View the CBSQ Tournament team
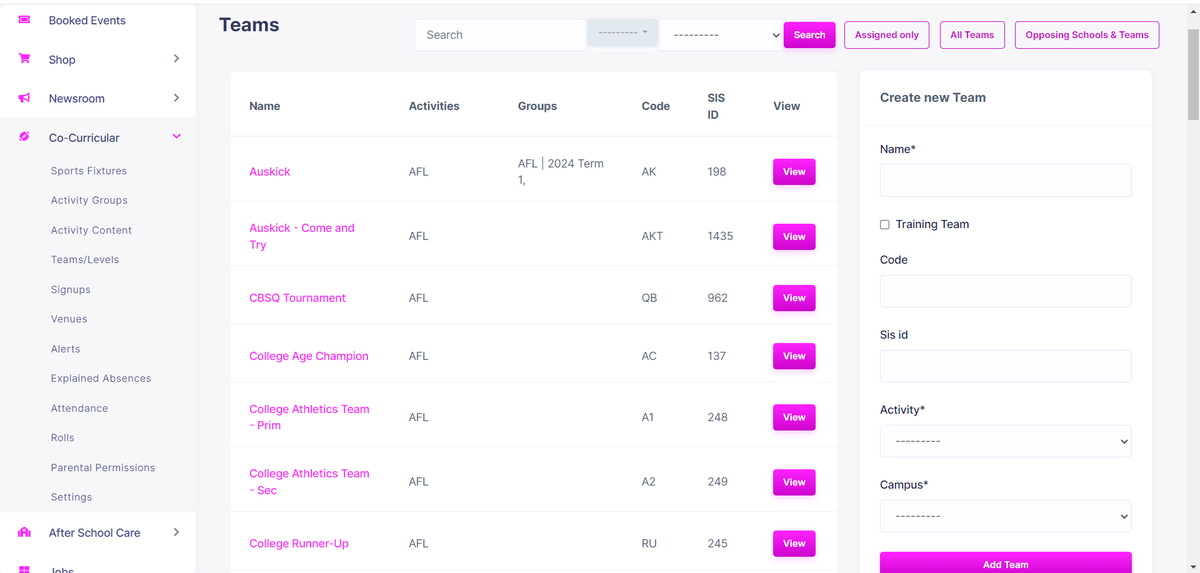This screenshot has height=573, width=1200. point(794,298)
